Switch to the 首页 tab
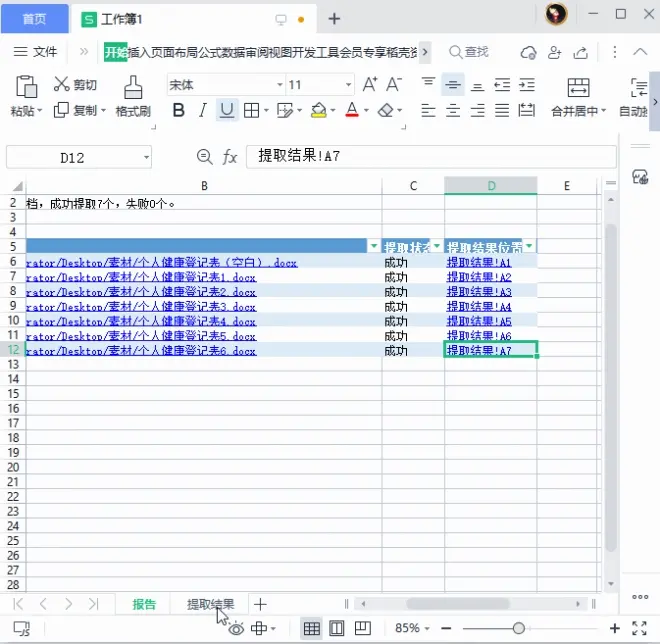 click(35, 19)
